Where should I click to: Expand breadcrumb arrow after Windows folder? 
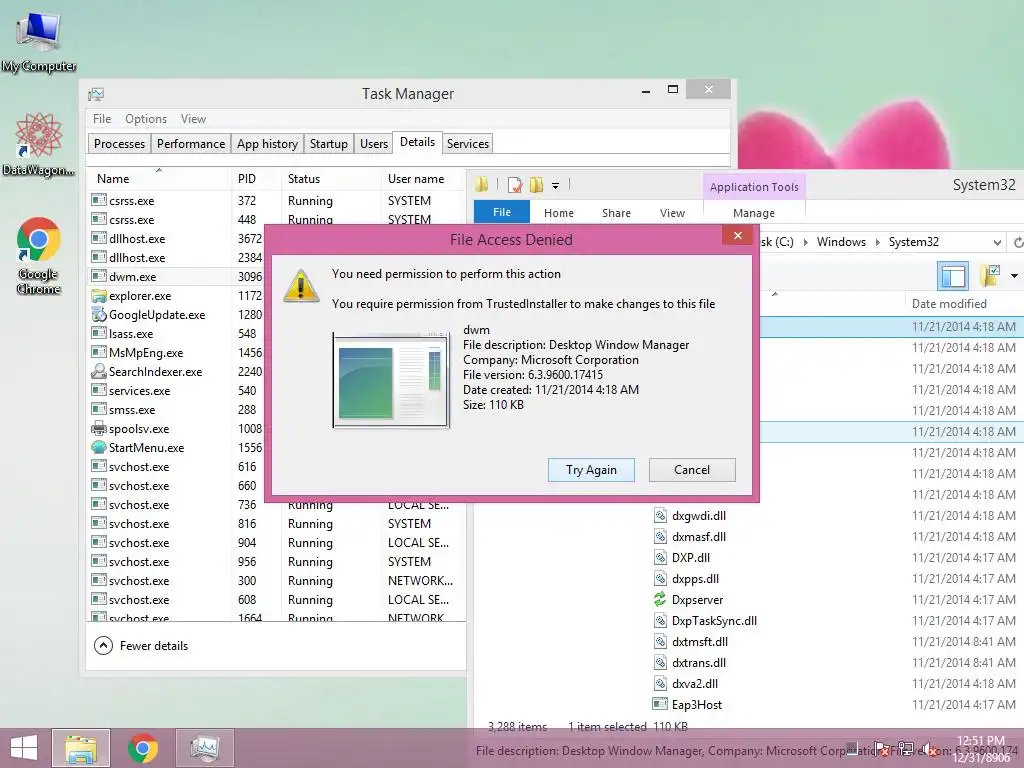click(877, 242)
